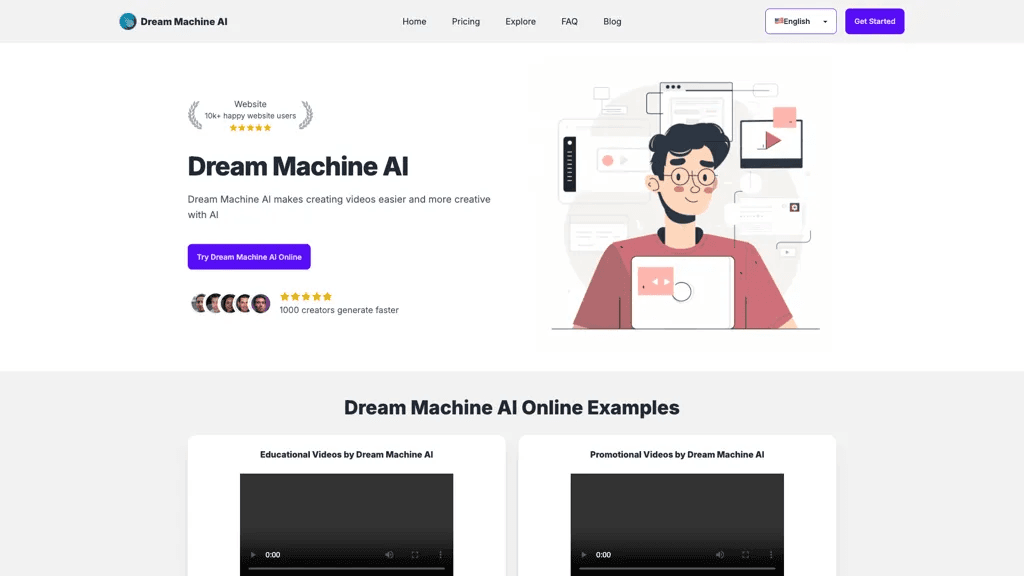Play the Promotional Videos example
Screen dimensions: 1024x576
[x=583, y=554]
